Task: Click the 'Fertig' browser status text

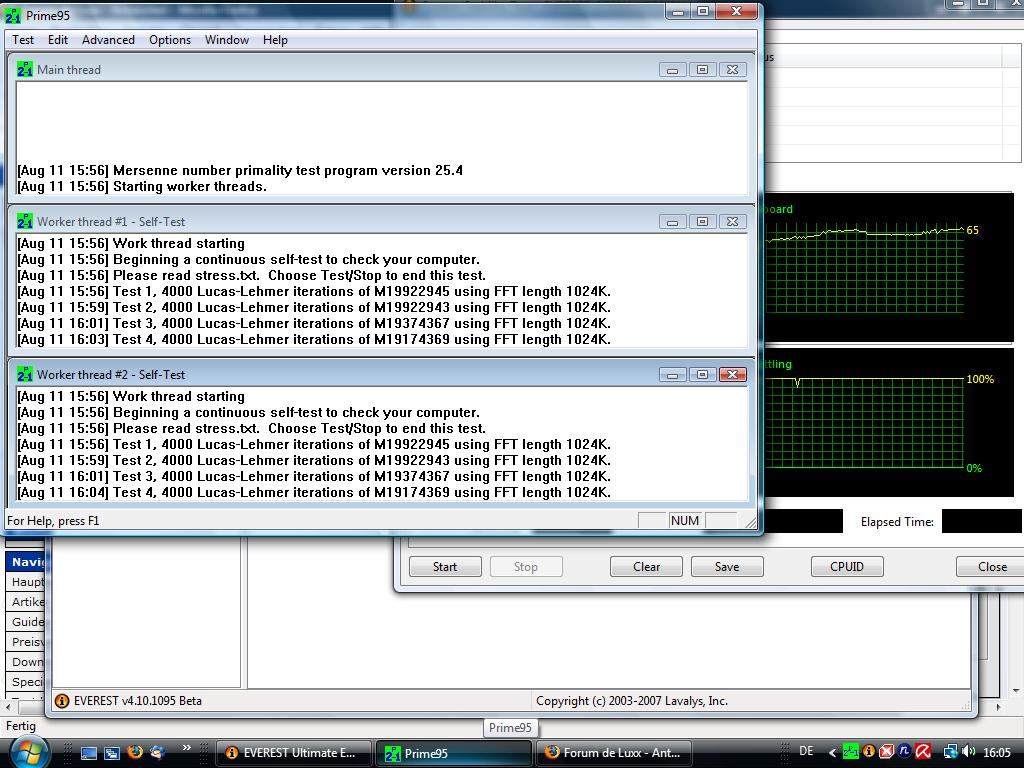Action: click(21, 726)
